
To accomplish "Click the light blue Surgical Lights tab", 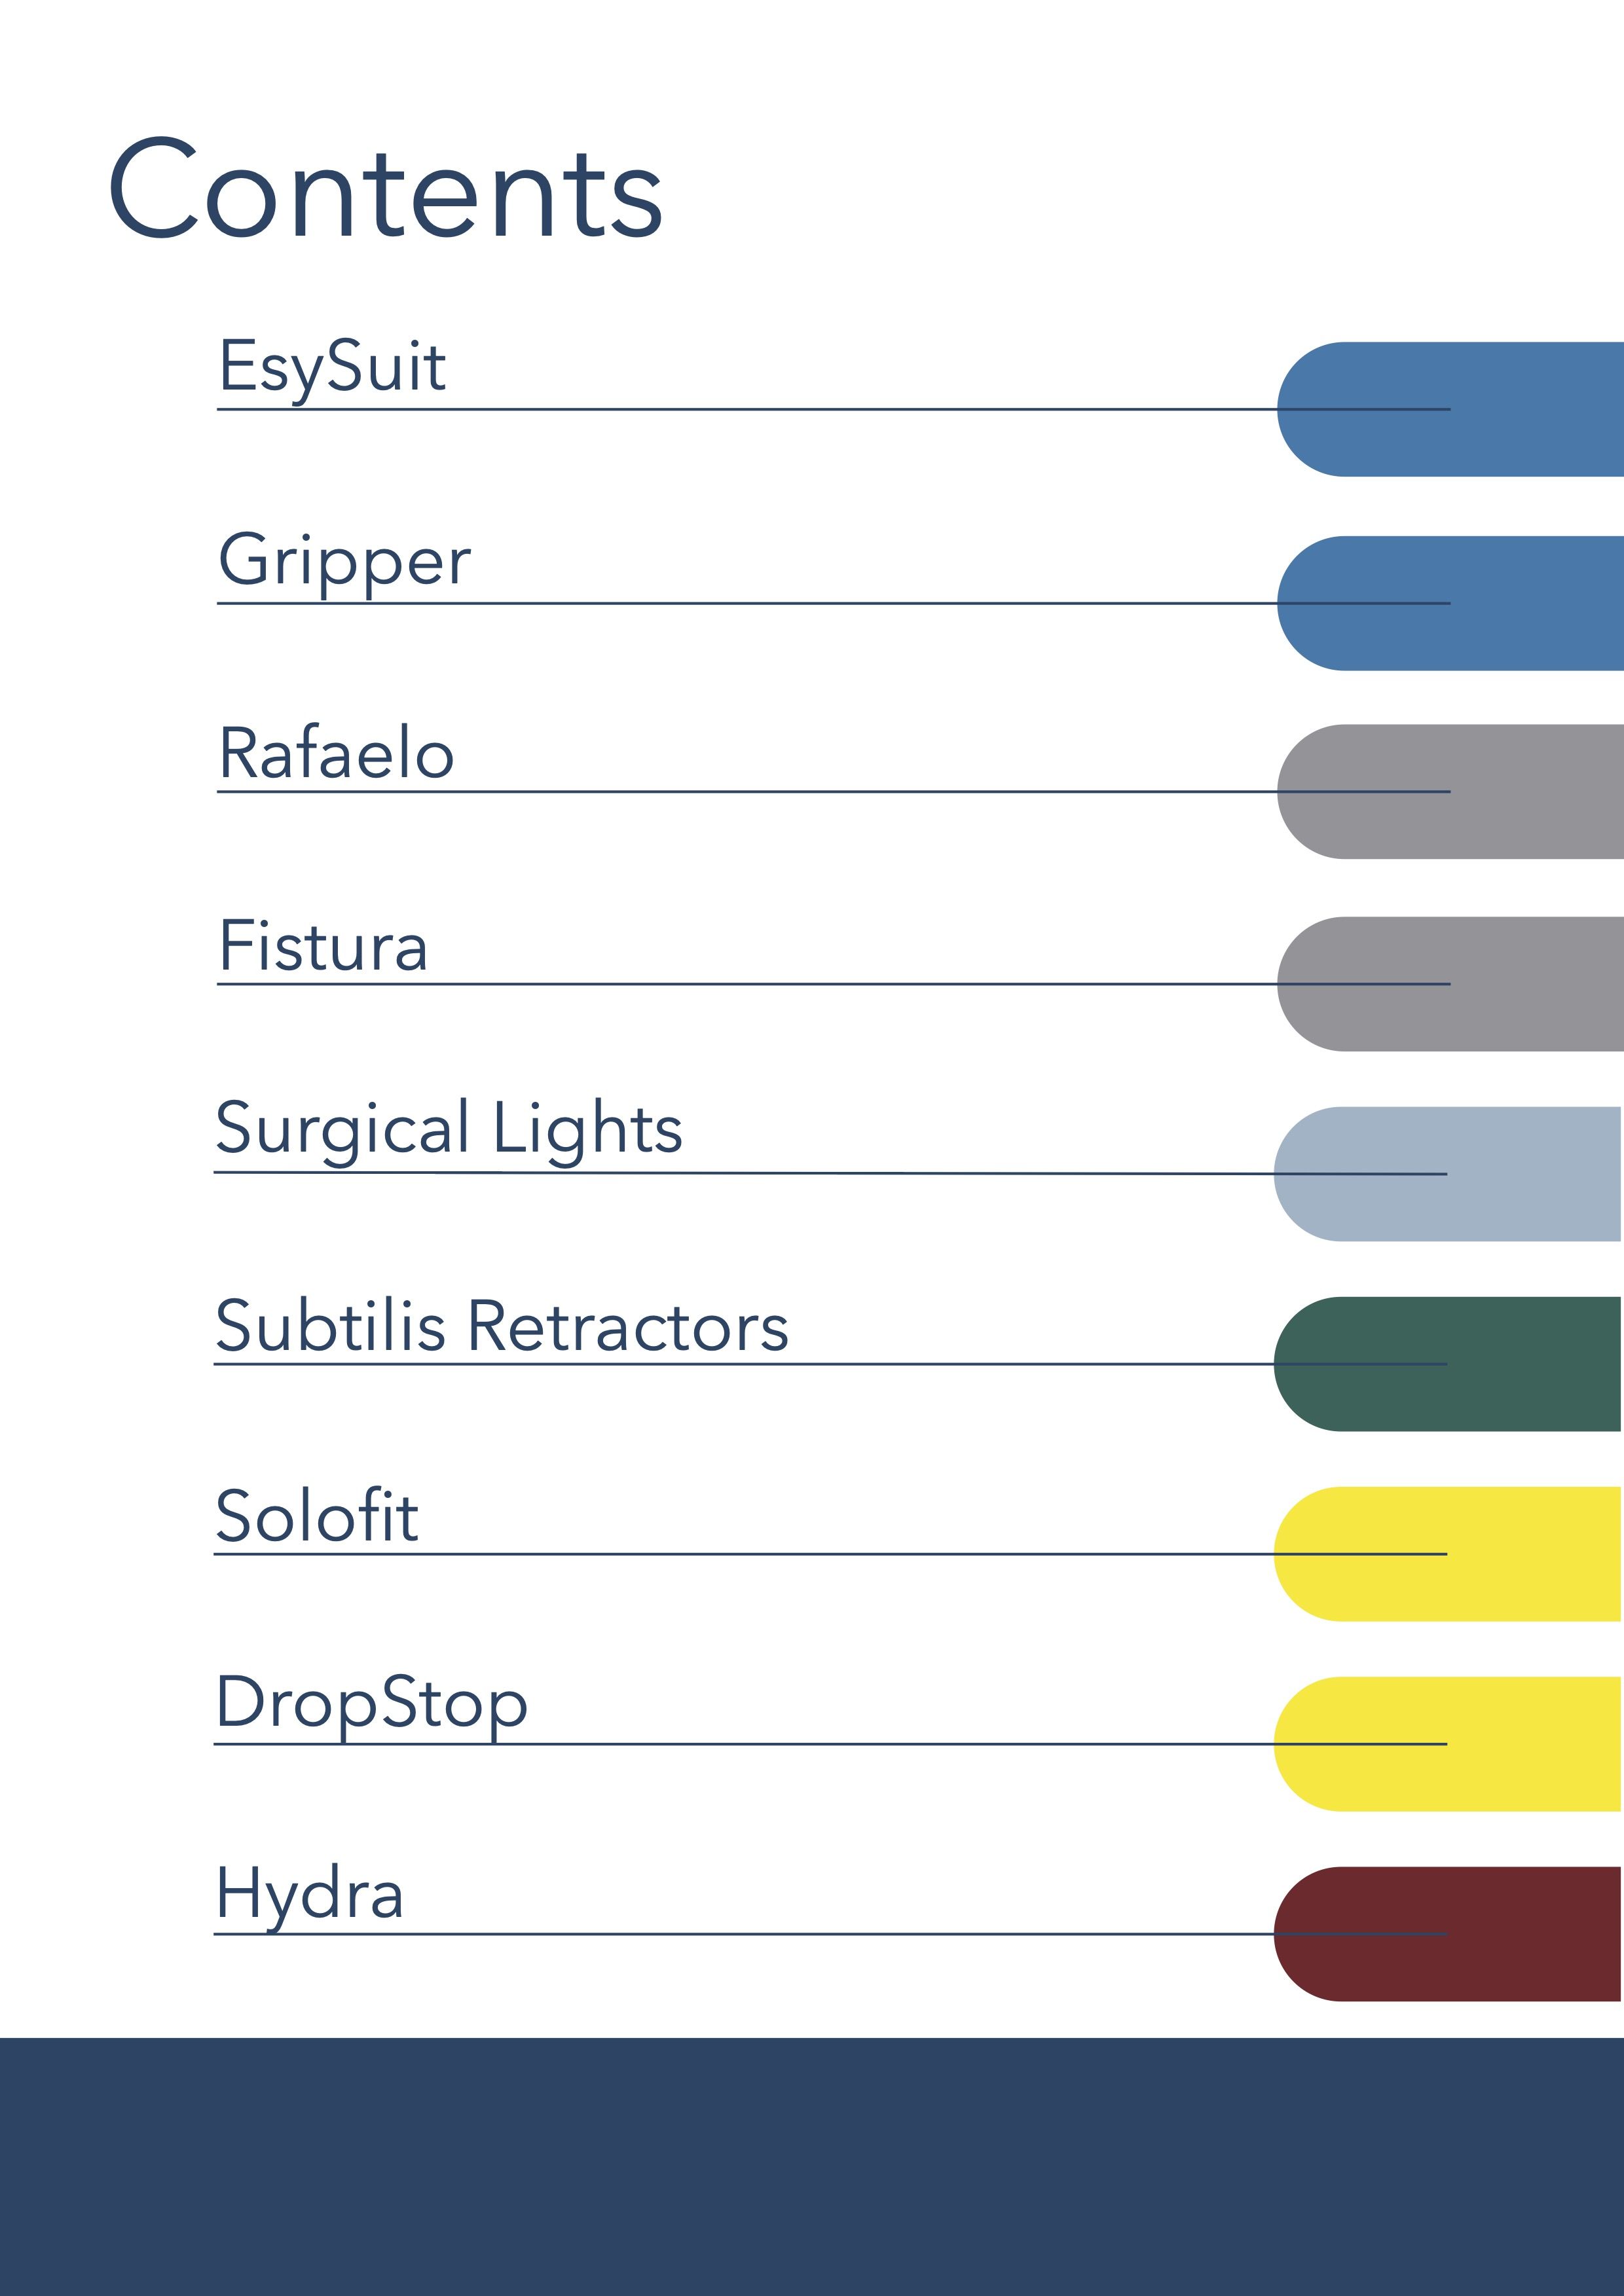I will (x=1447, y=1174).
